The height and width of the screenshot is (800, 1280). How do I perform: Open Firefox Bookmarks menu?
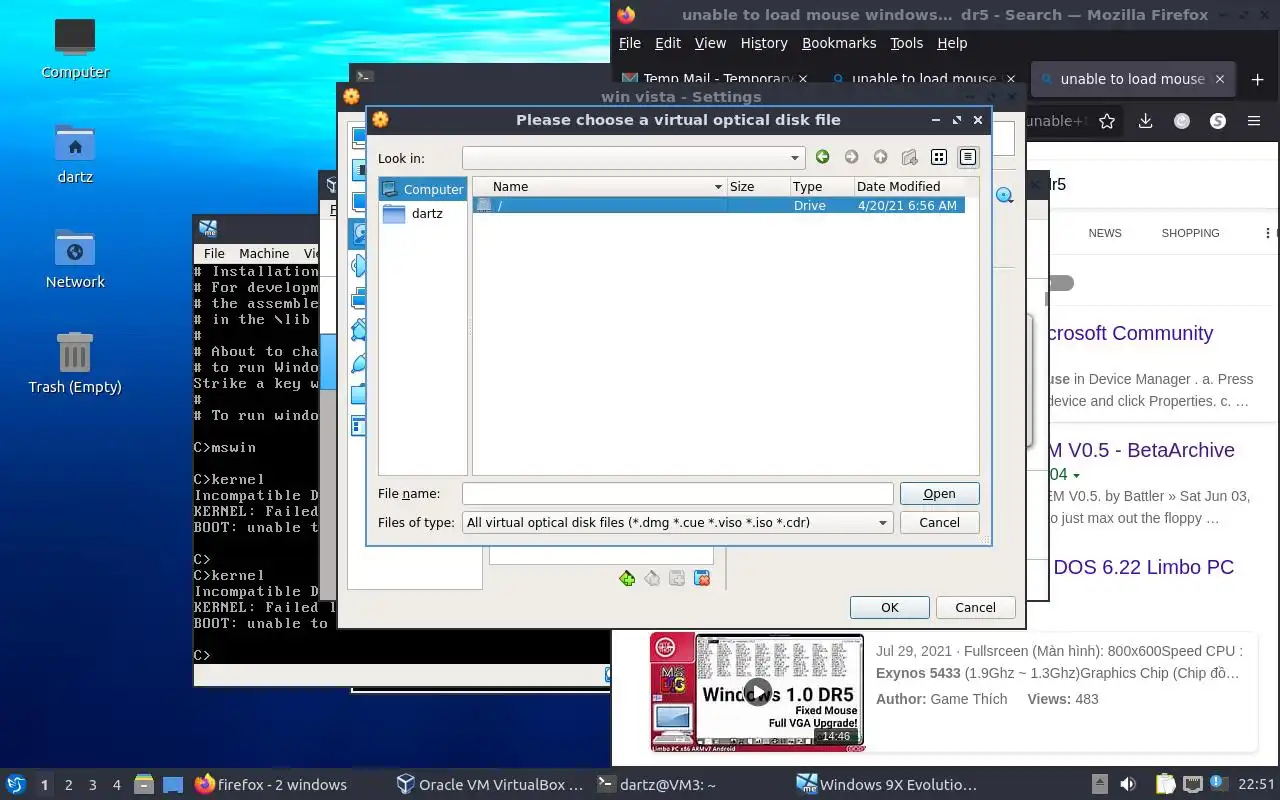click(x=839, y=43)
